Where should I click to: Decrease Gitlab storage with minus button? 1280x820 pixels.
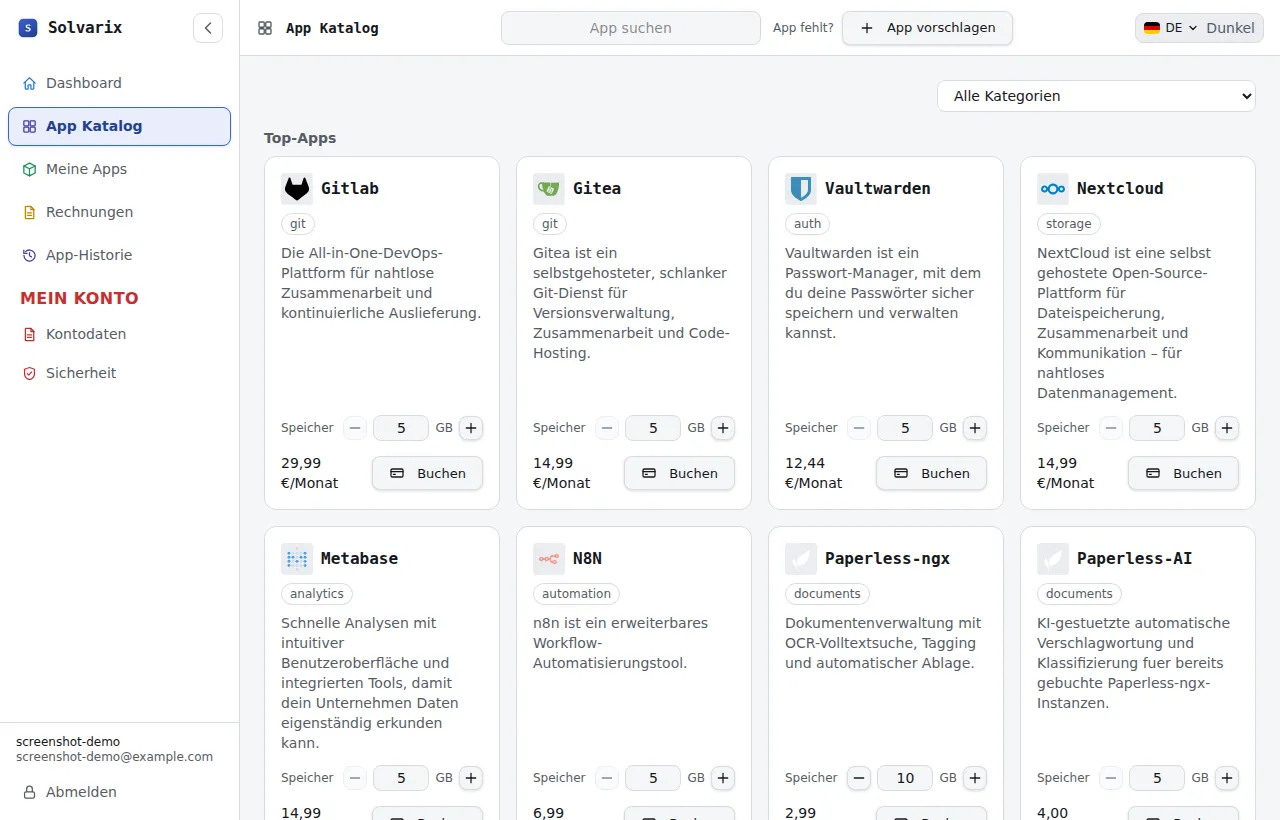click(355, 428)
